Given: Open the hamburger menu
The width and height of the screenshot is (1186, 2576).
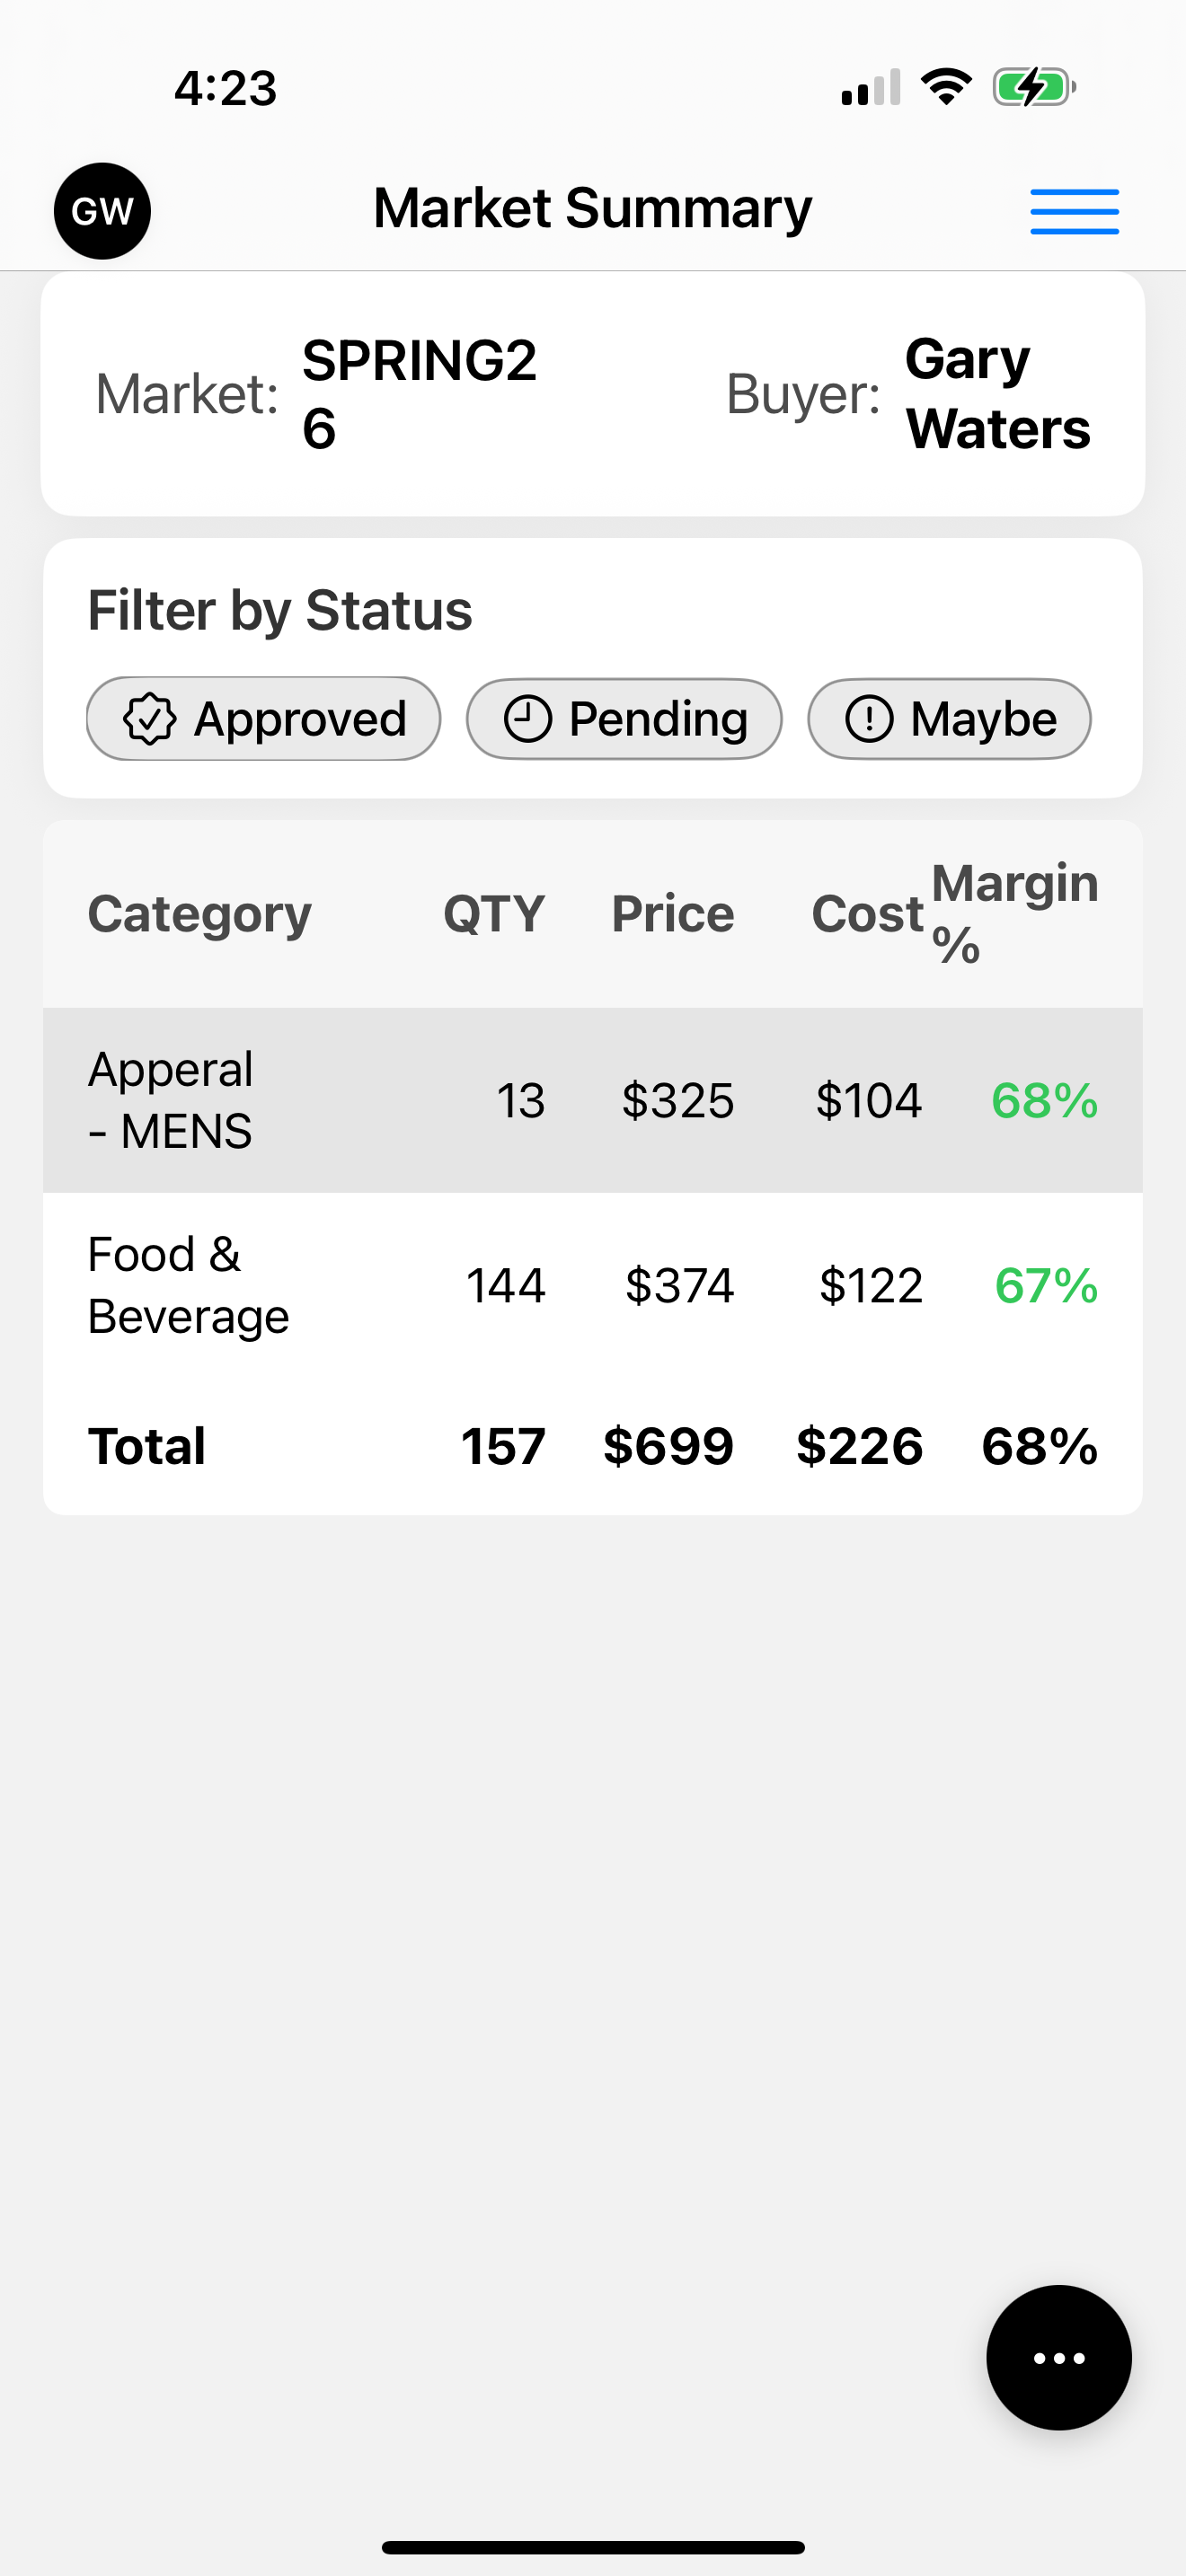Looking at the screenshot, I should point(1074,211).
